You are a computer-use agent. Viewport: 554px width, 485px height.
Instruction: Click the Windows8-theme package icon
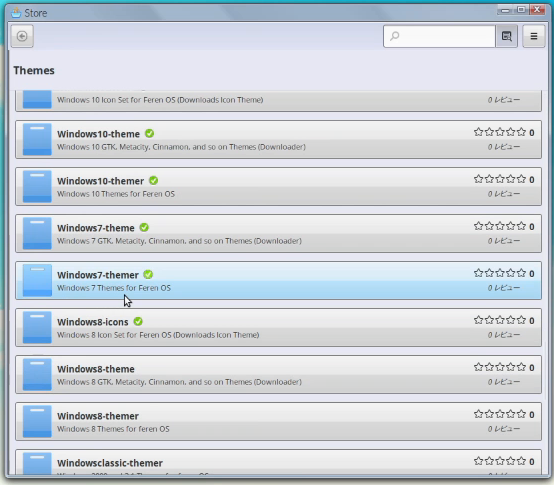pyautogui.click(x=37, y=374)
